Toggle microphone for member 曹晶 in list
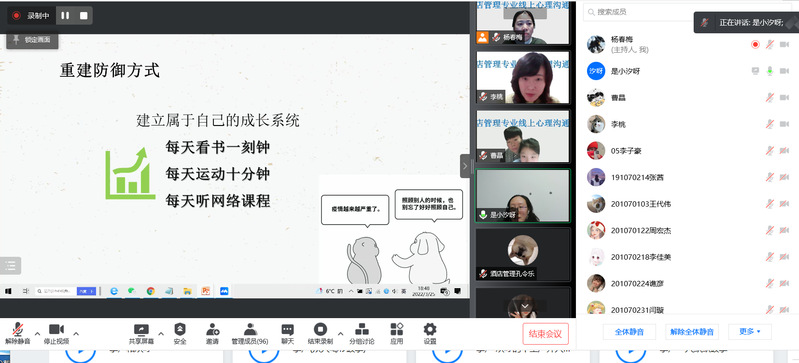 [x=769, y=97]
